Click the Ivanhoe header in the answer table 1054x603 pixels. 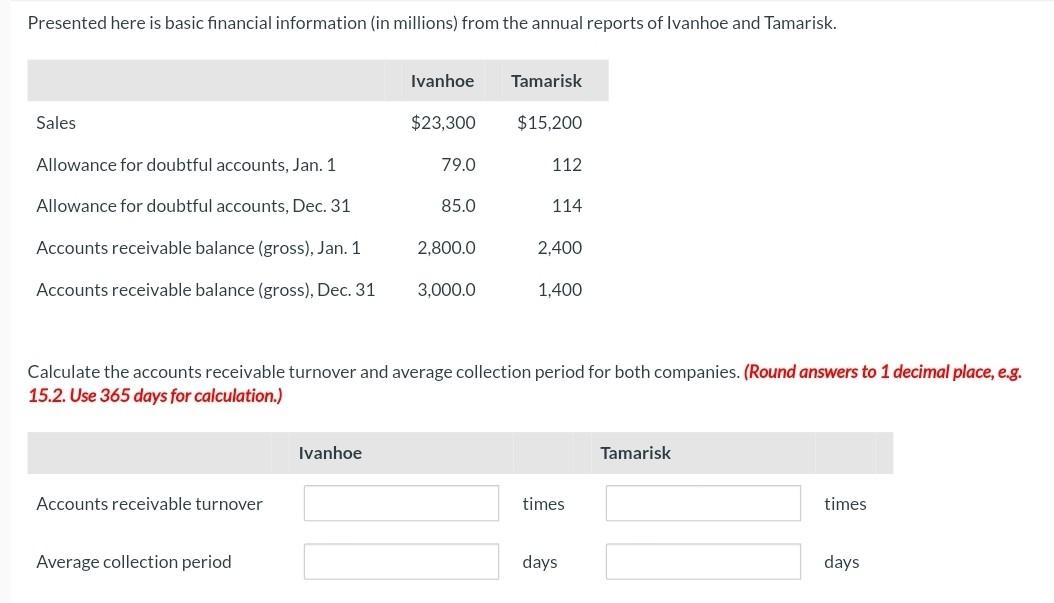[x=329, y=453]
